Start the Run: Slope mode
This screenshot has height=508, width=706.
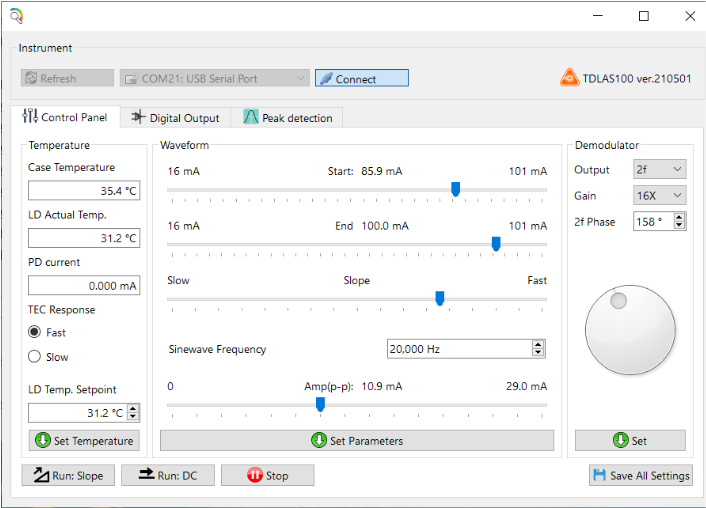pos(68,476)
